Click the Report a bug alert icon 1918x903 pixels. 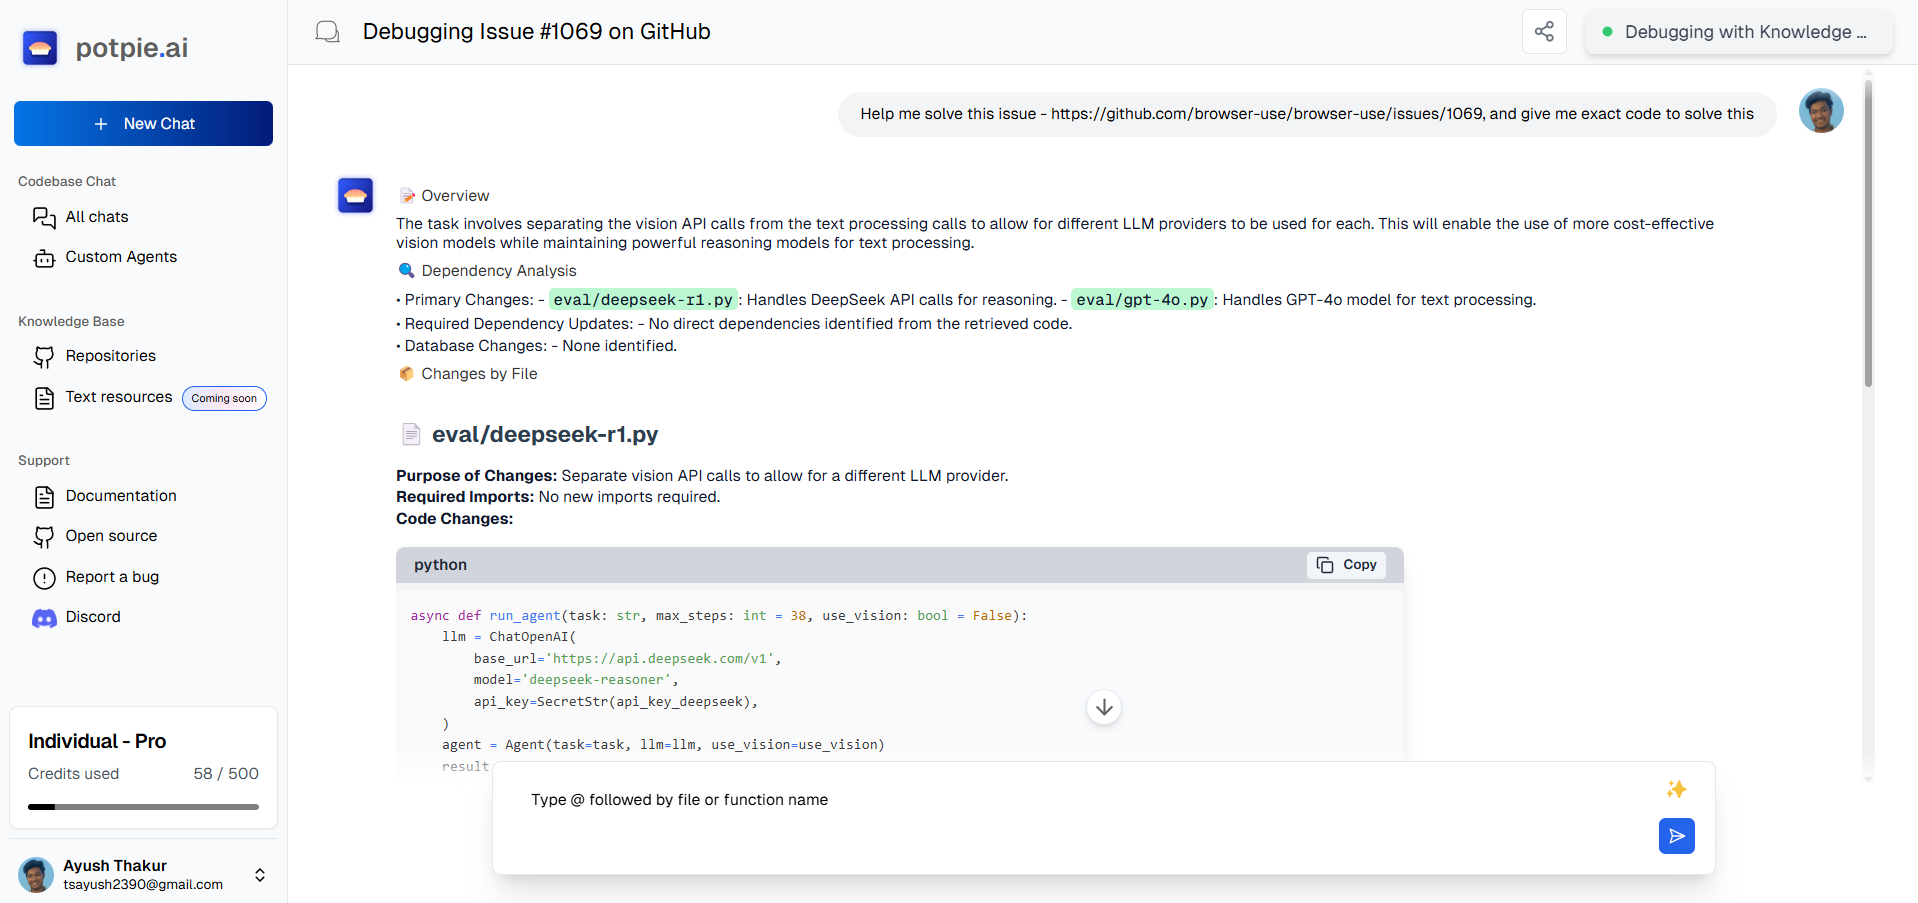44,578
